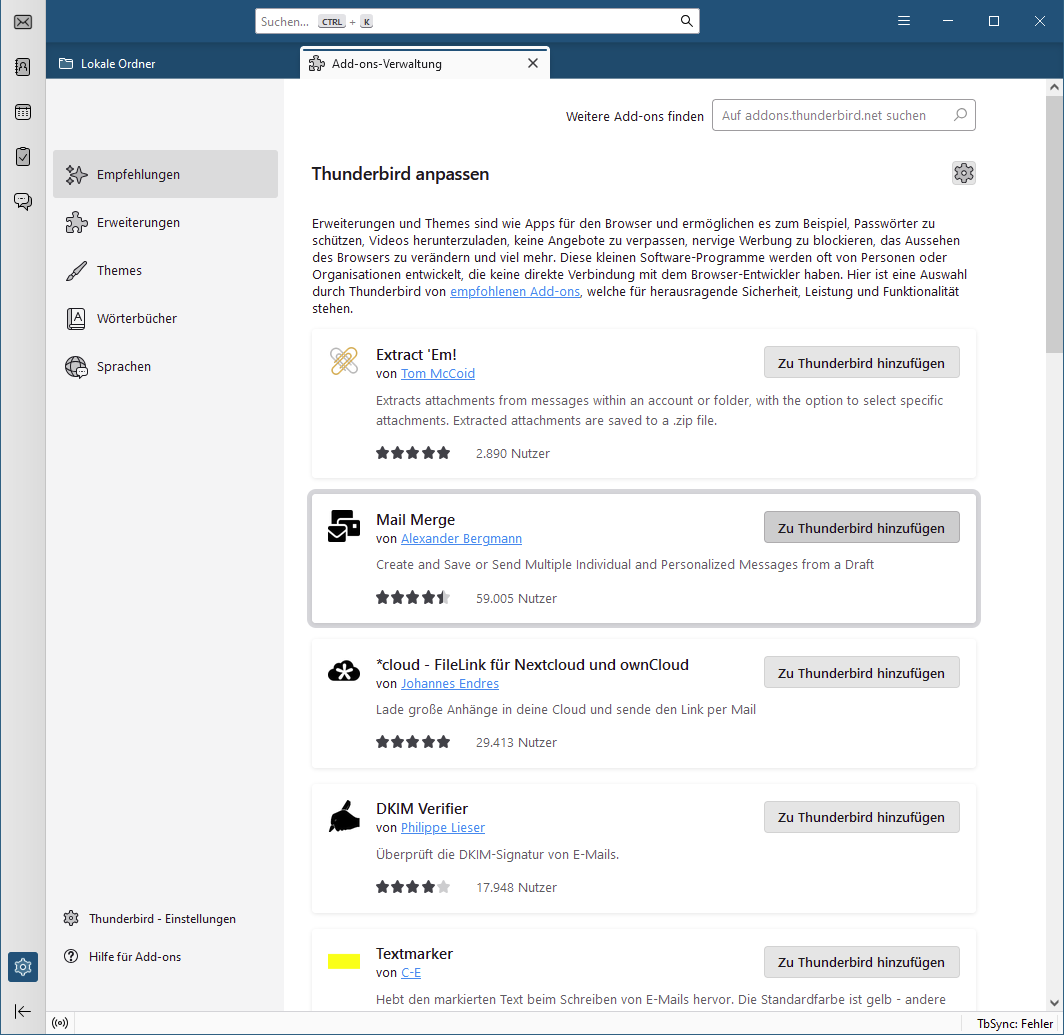Viewport: 1064px width, 1035px height.
Task: Click the vertical scrollbar down arrow
Action: [x=1054, y=1002]
